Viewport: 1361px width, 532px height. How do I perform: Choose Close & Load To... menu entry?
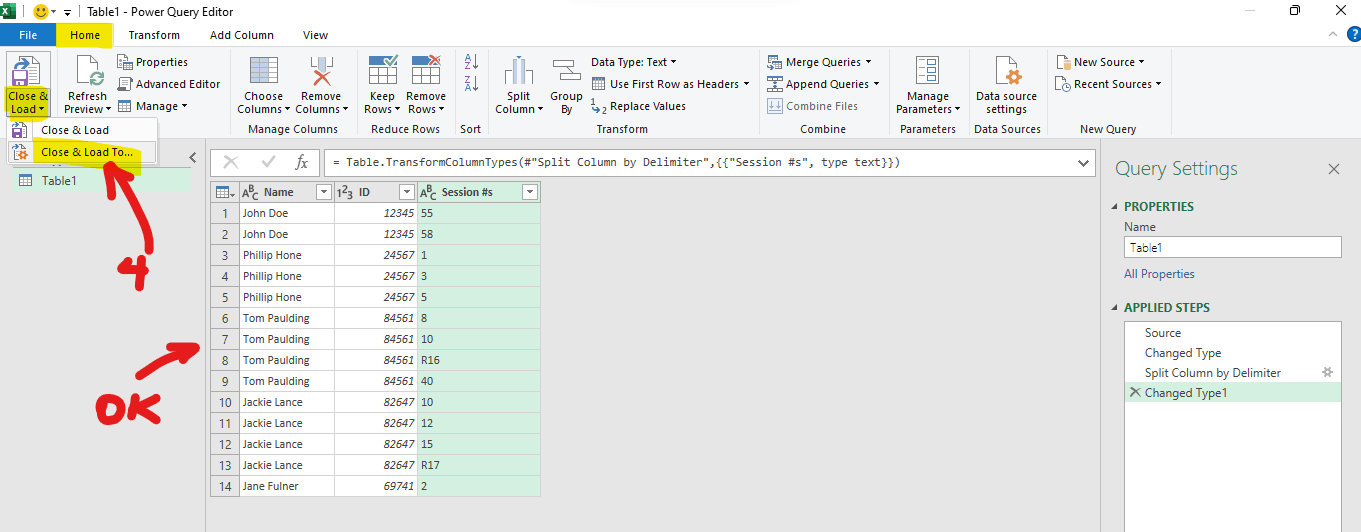82,152
